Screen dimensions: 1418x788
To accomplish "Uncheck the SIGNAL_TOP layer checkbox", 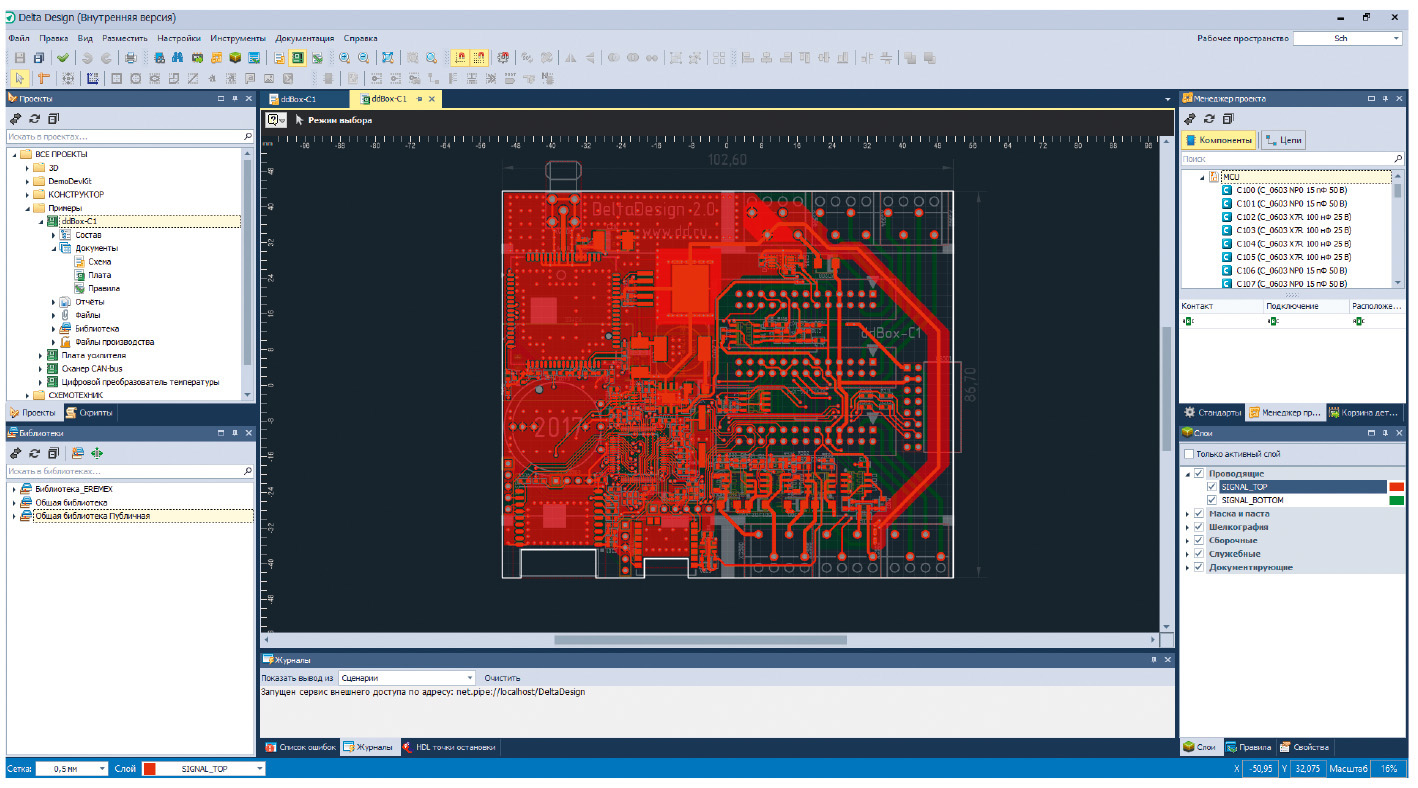I will (x=1212, y=487).
